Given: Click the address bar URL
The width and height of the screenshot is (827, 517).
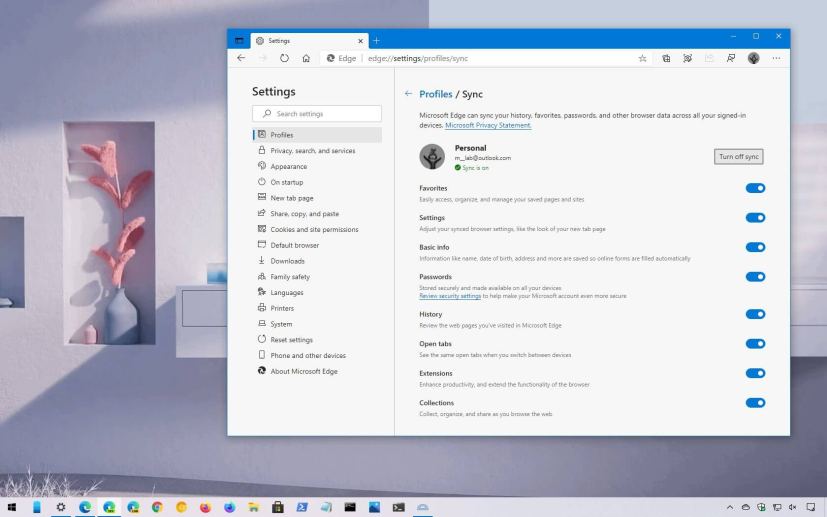Looking at the screenshot, I should pyautogui.click(x=418, y=59).
